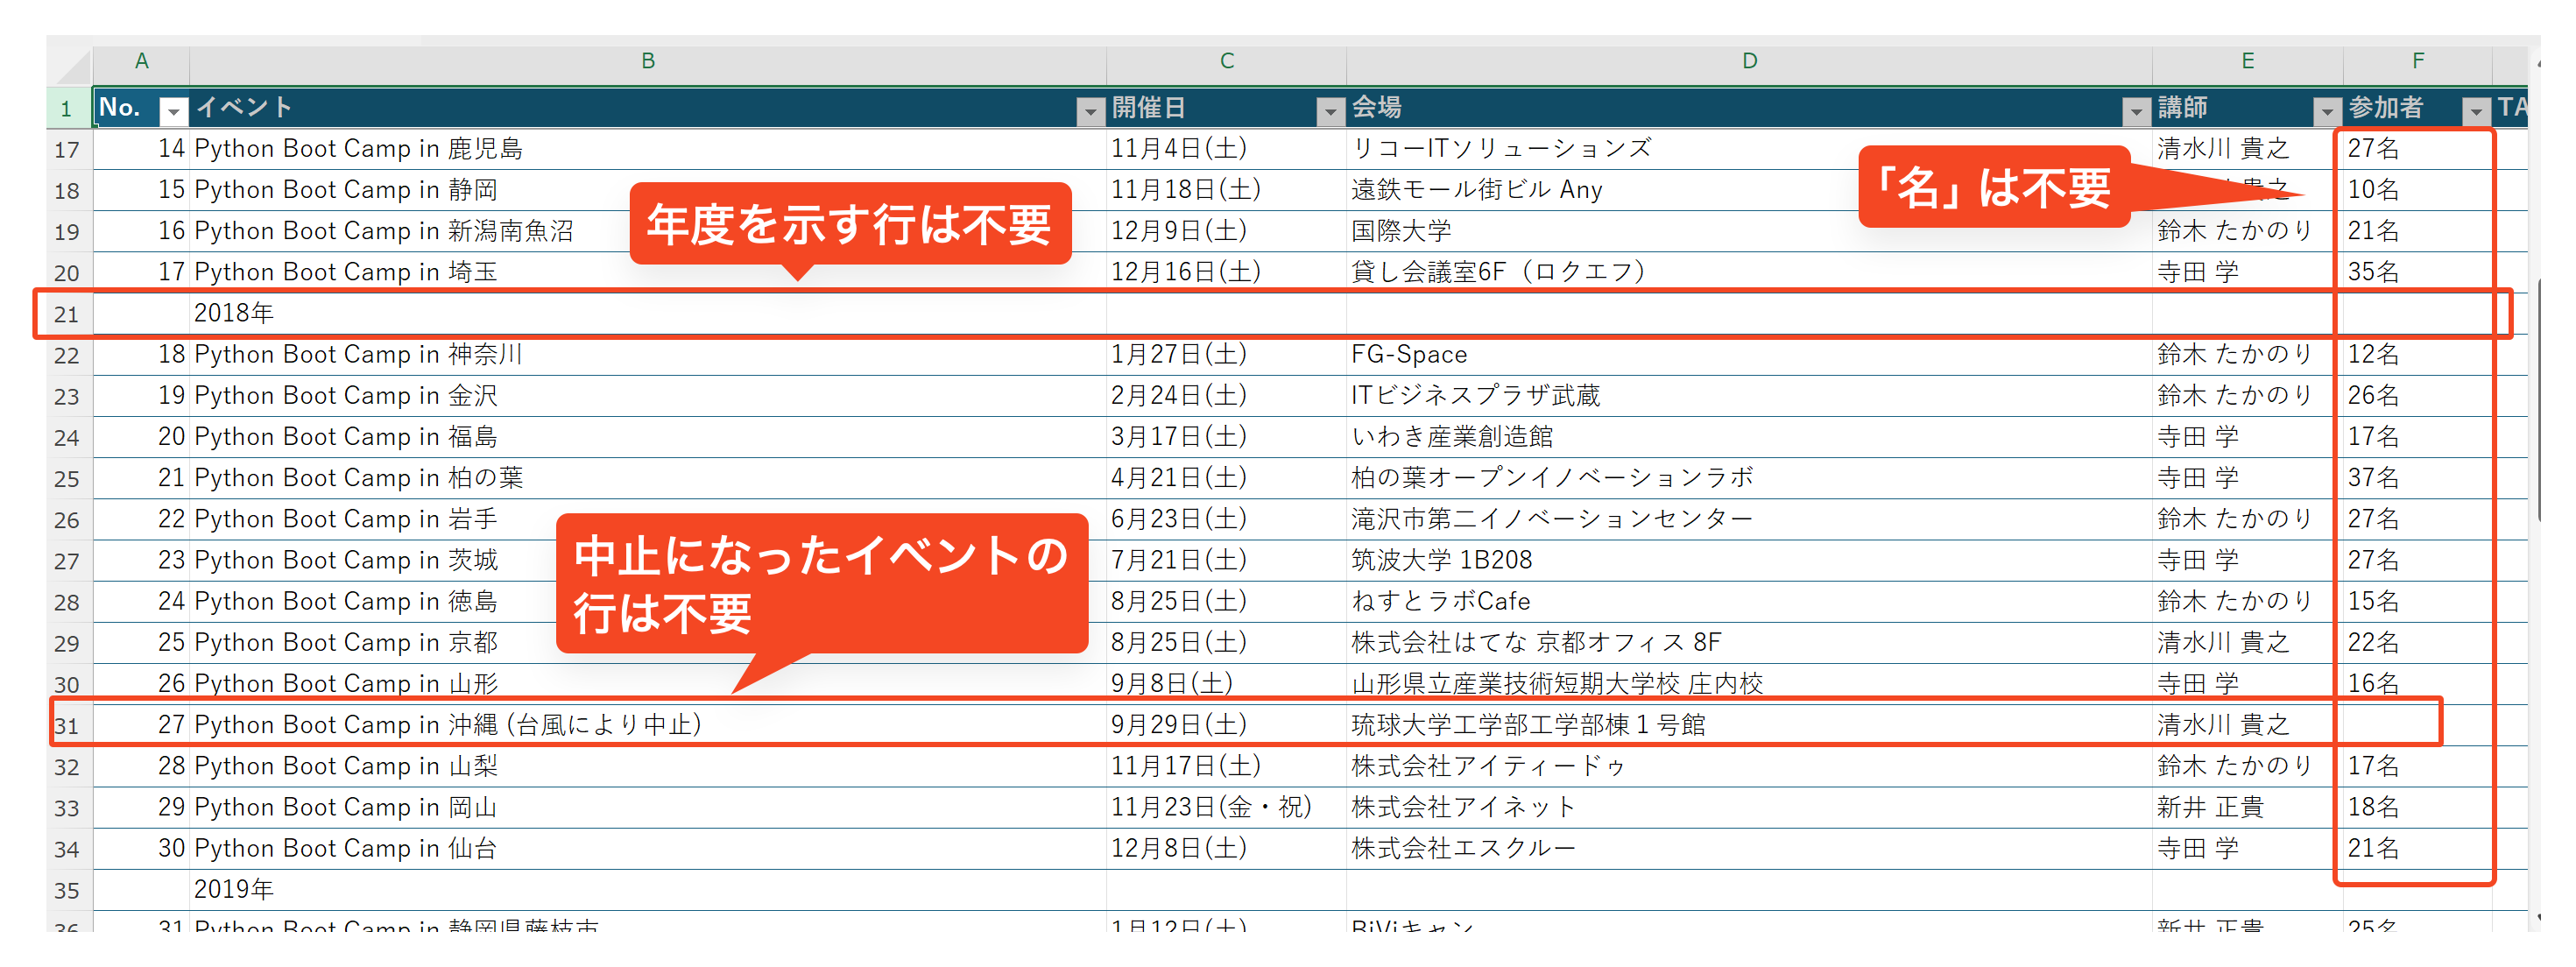Open the 参加者 column filter dropdown
Screen dimensions: 2576x967
pos(2476,111)
